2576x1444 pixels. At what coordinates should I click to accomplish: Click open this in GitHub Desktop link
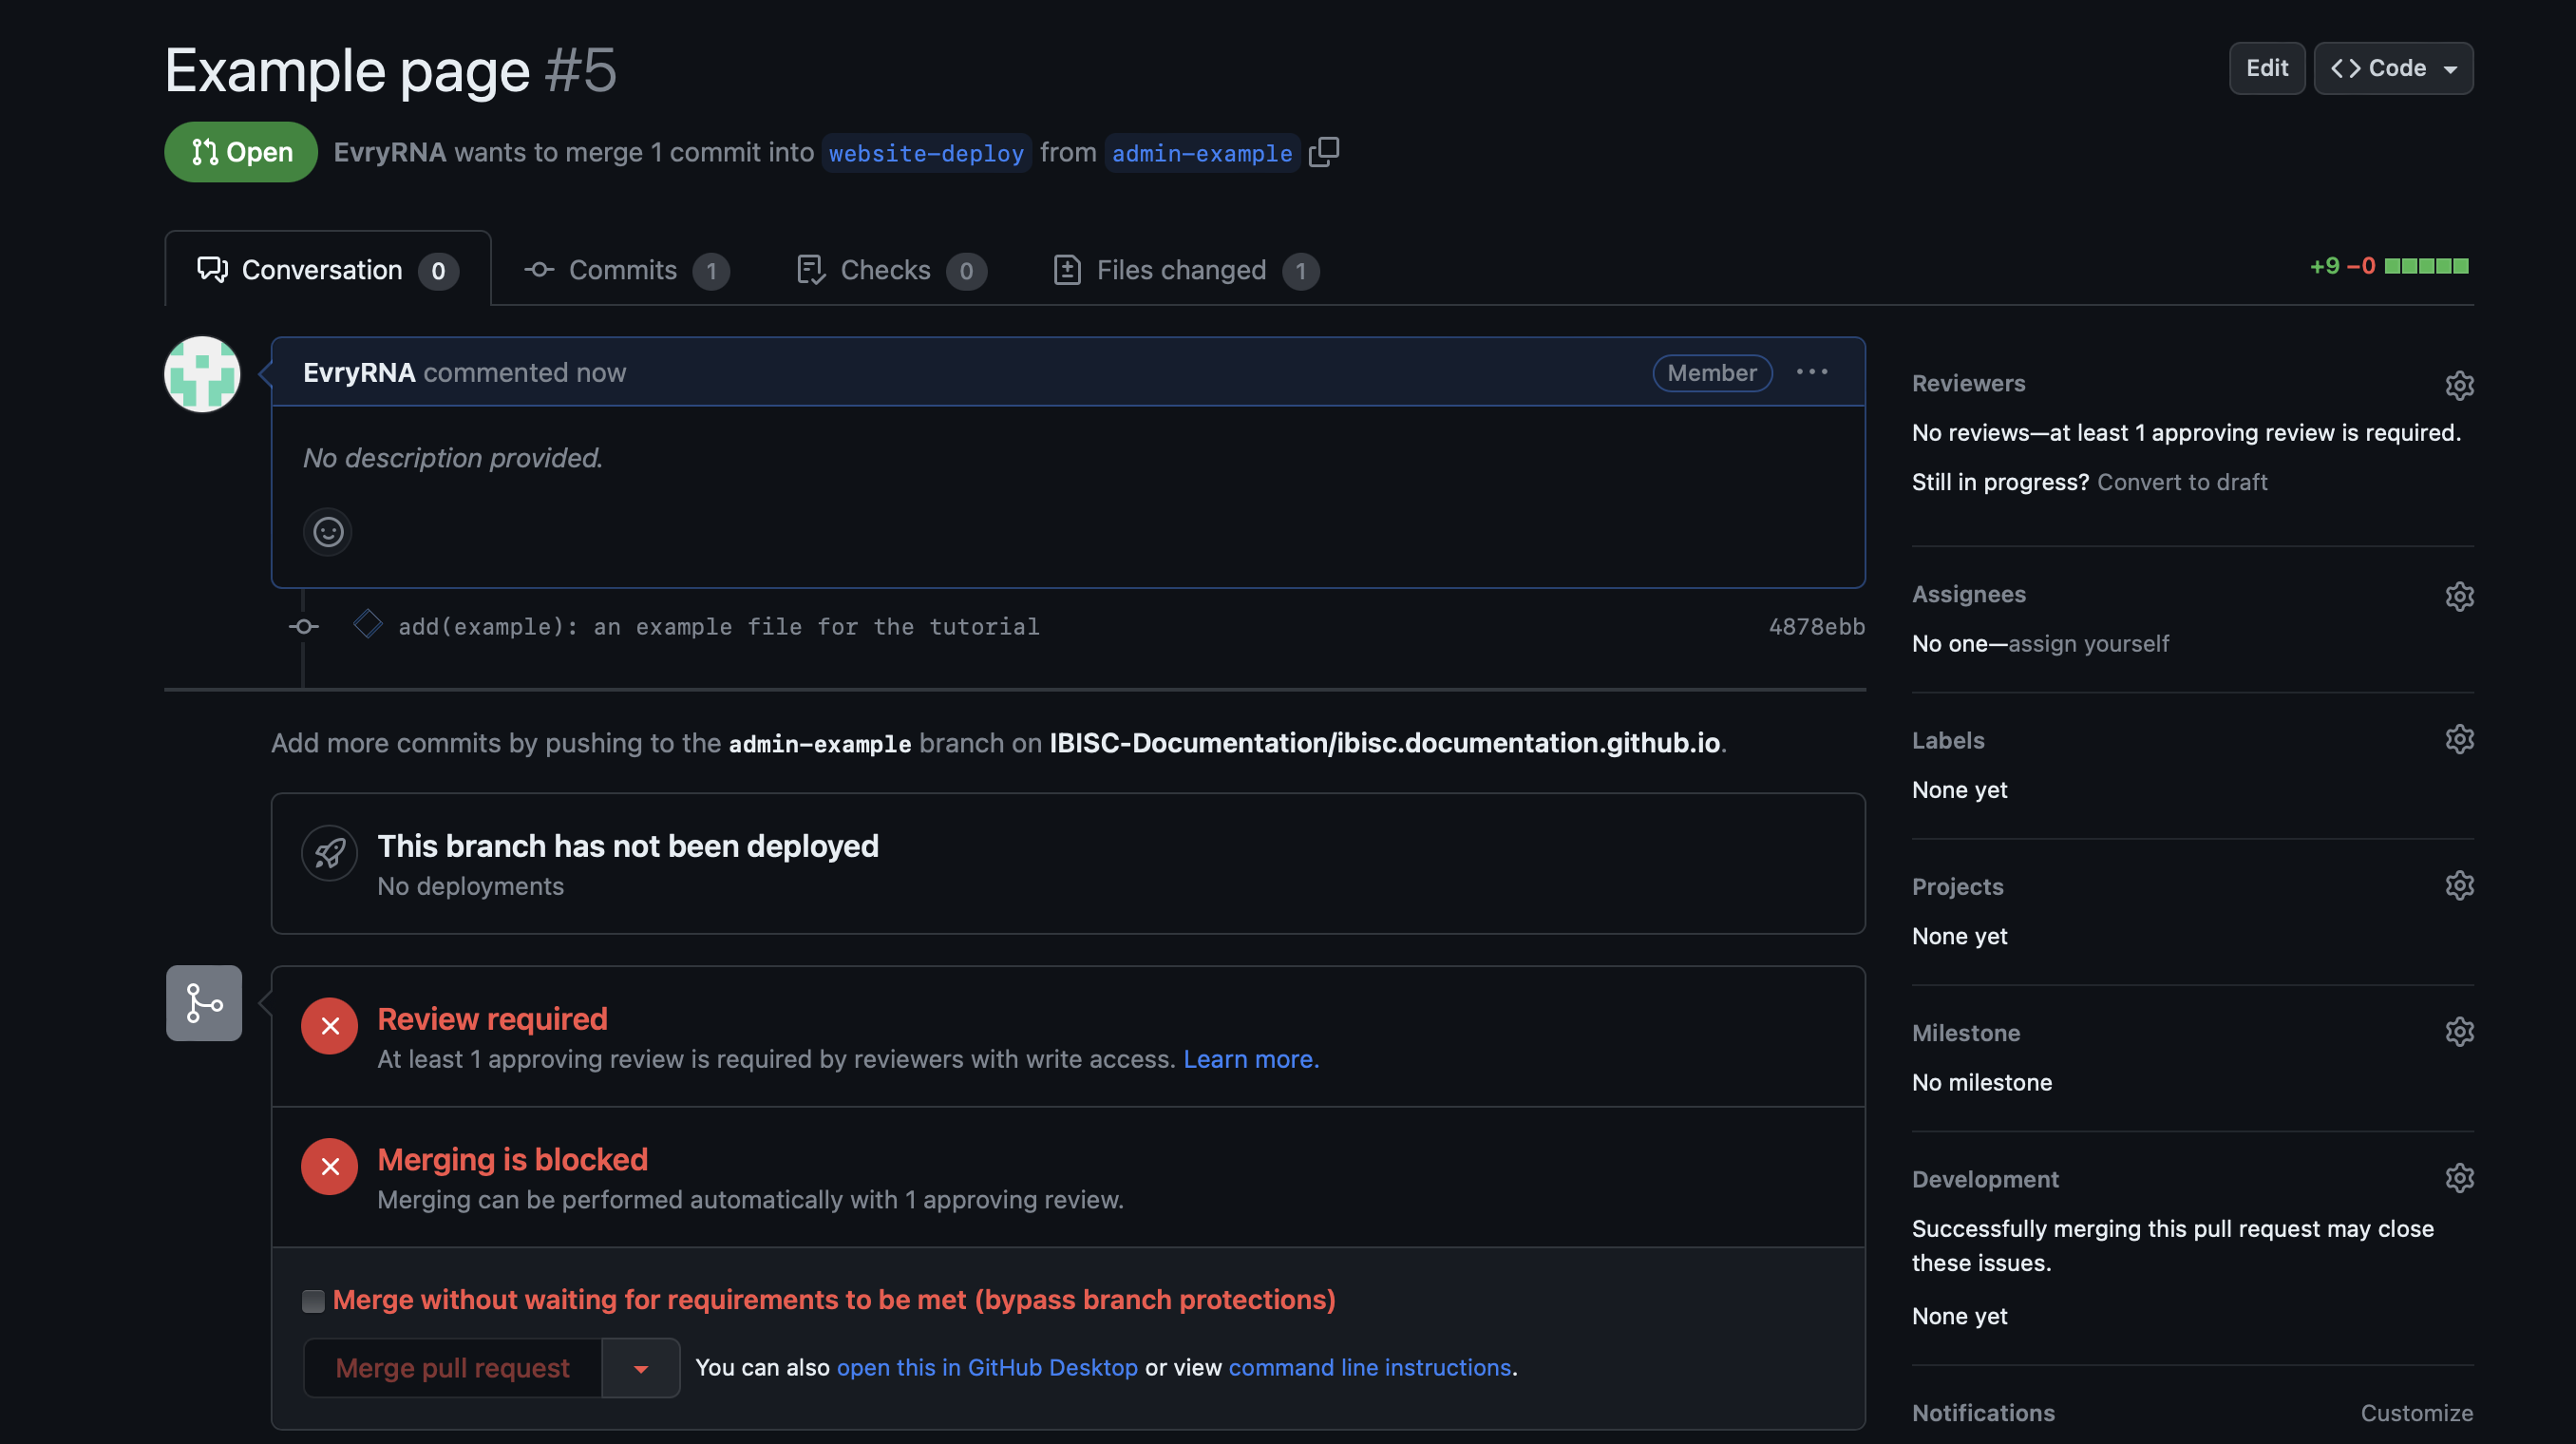pyautogui.click(x=986, y=1367)
